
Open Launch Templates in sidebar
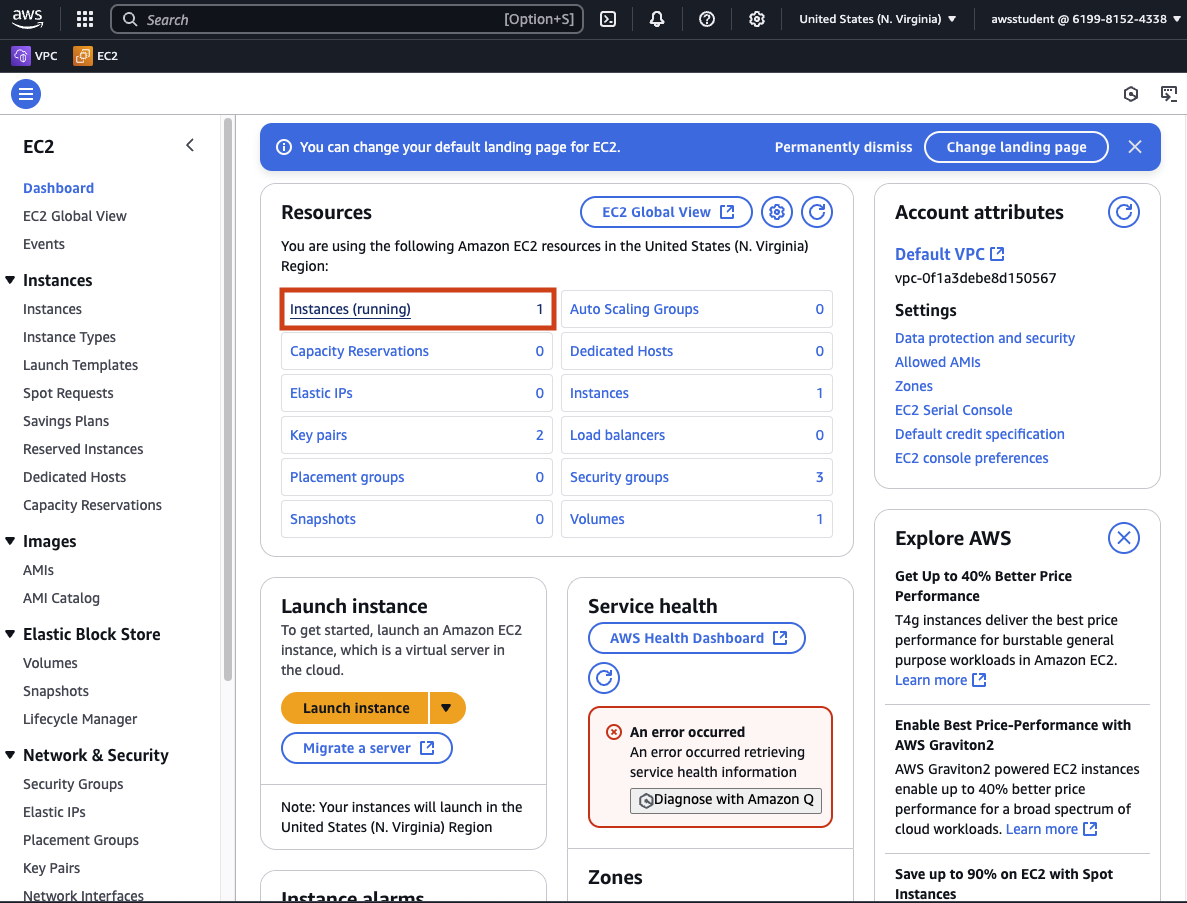[80, 365]
